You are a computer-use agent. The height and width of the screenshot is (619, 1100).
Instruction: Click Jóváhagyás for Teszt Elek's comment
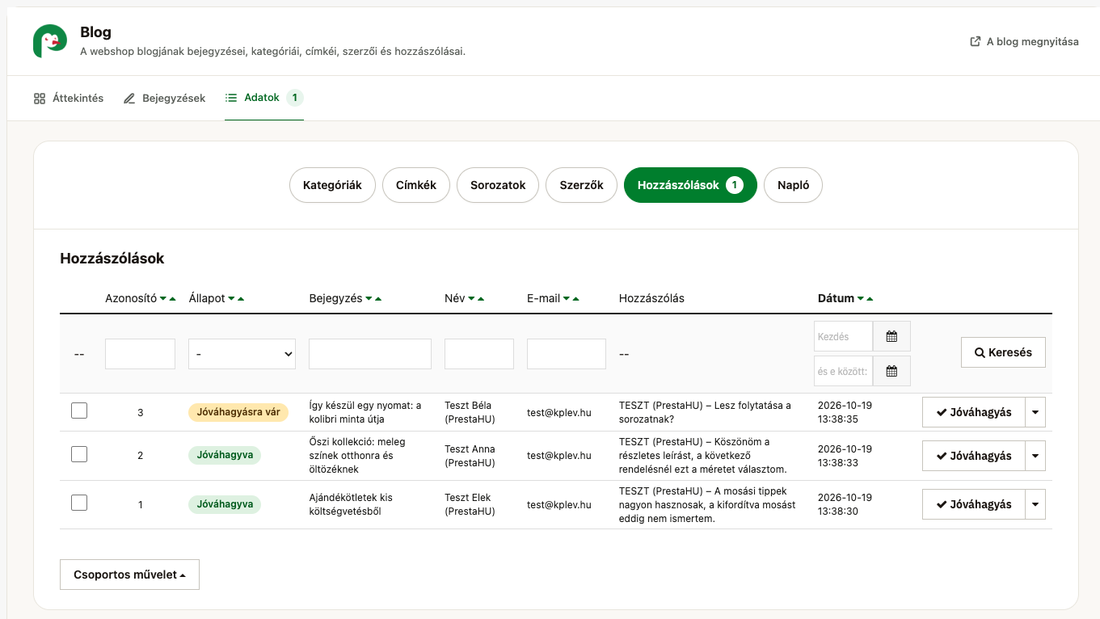(974, 504)
